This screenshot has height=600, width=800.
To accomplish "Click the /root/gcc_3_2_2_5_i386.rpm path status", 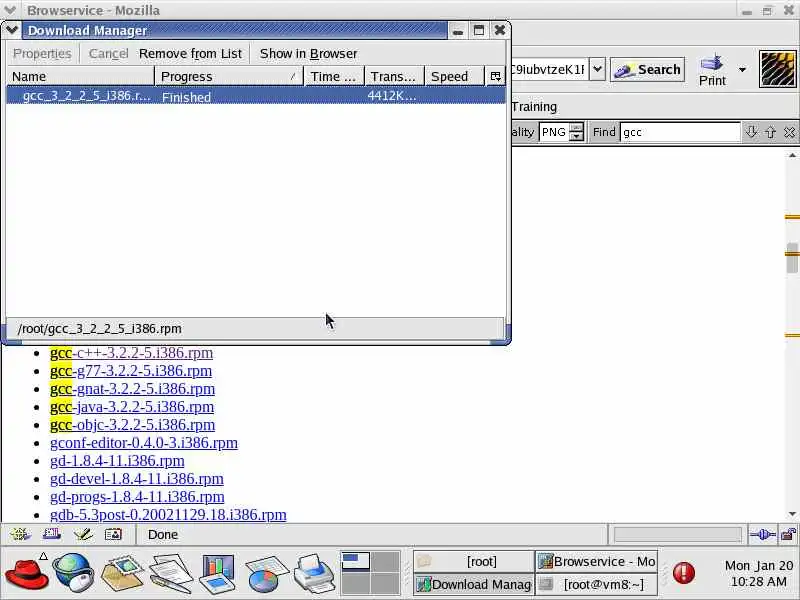I will (x=99, y=329).
